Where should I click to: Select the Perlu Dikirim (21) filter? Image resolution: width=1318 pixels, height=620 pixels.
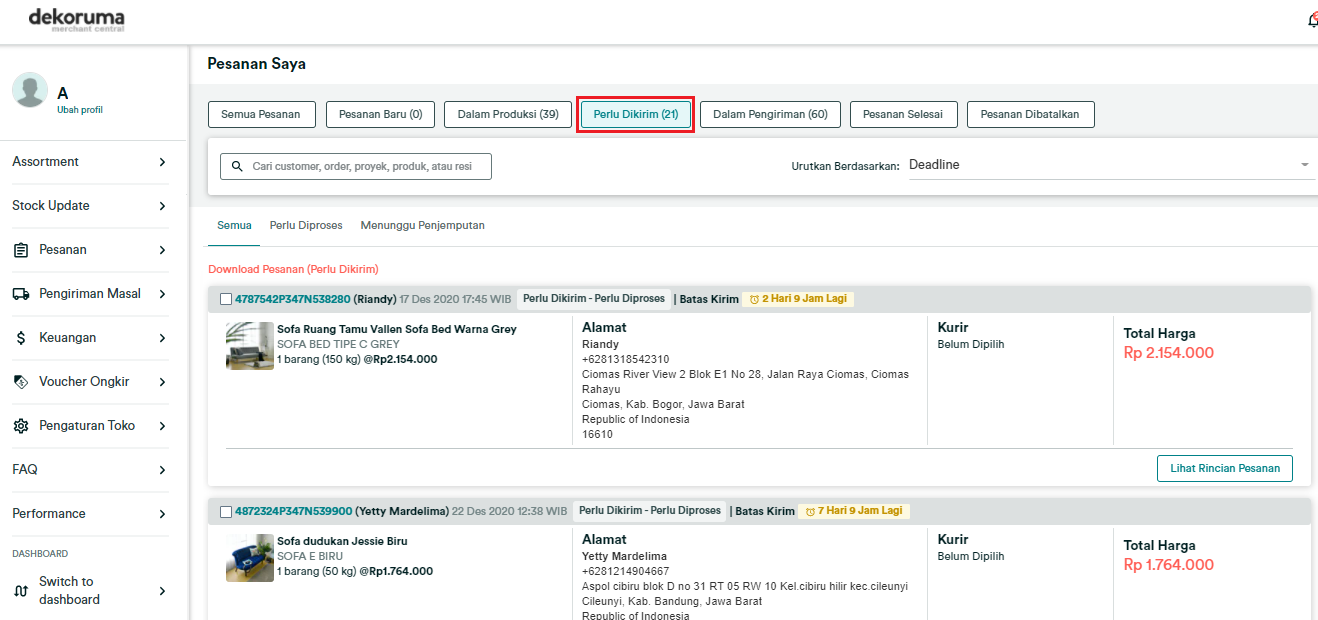636,114
